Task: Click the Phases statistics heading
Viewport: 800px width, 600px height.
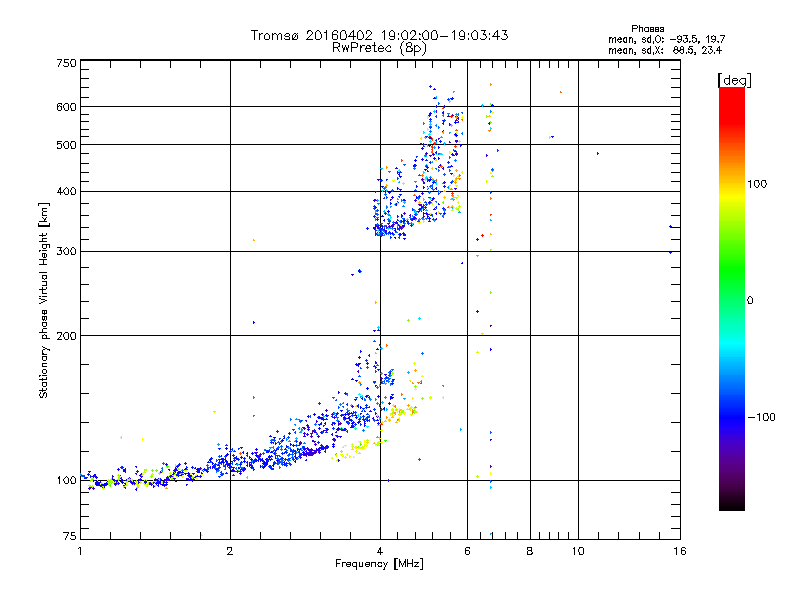Action: point(647,29)
